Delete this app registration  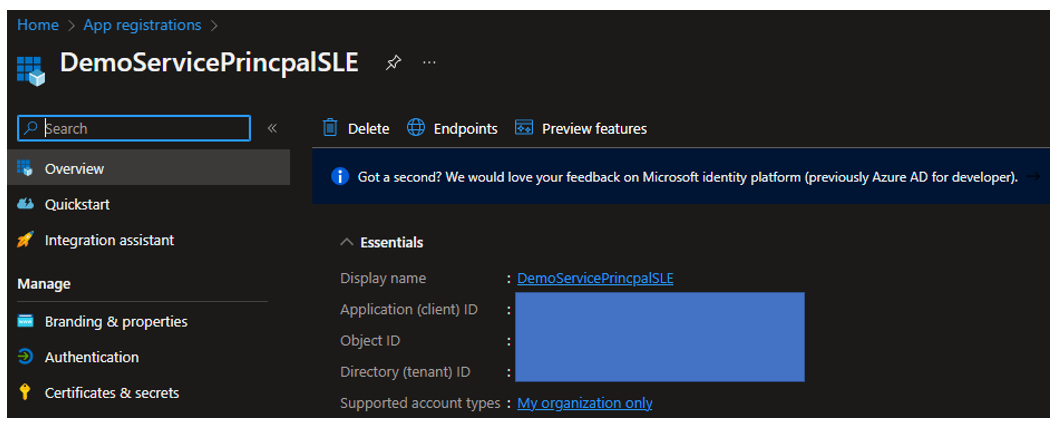point(368,128)
